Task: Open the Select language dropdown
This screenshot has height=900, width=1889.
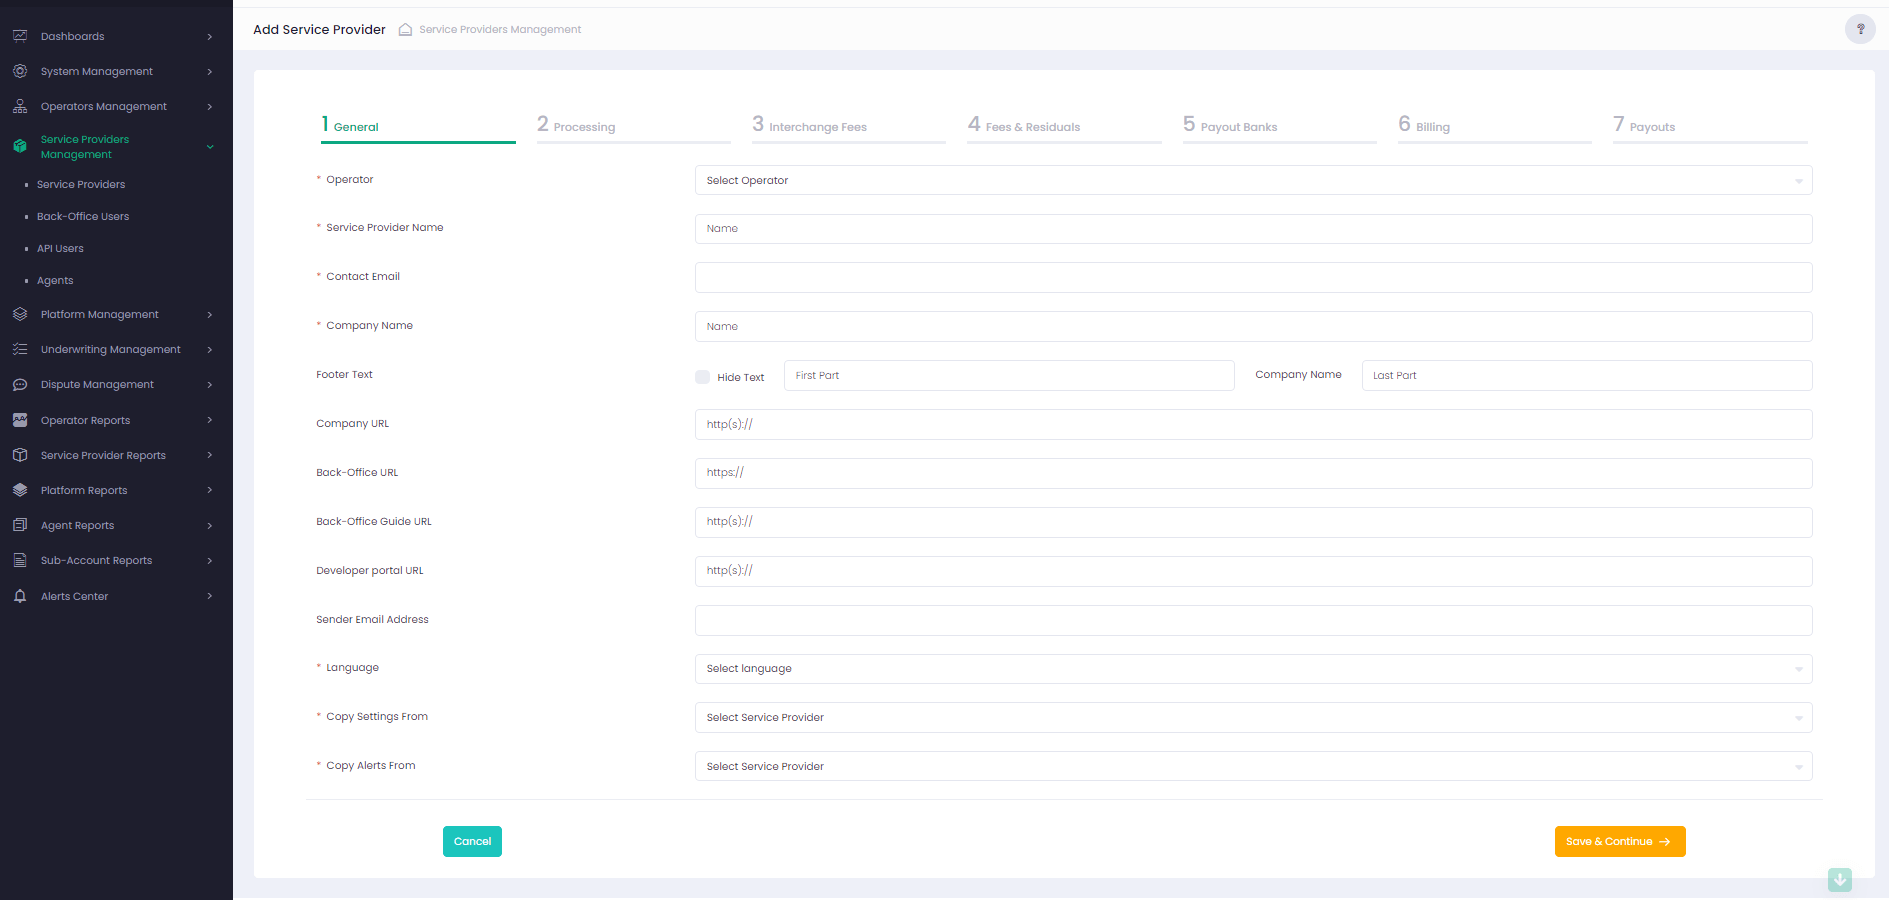Action: click(1252, 669)
